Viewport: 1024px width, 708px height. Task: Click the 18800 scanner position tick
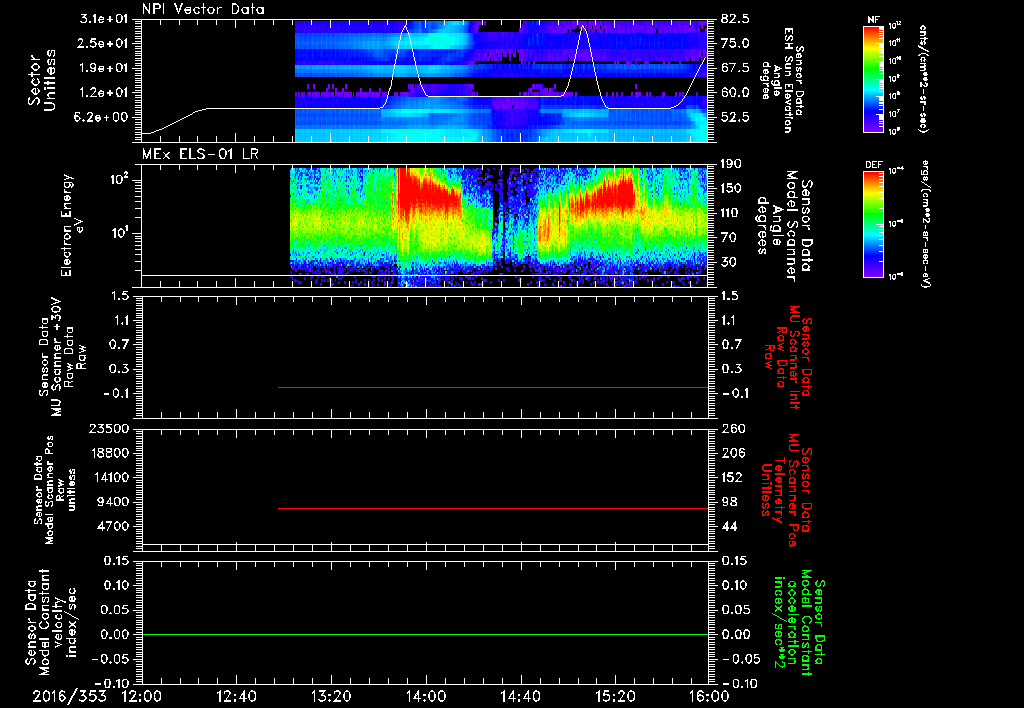click(108, 453)
